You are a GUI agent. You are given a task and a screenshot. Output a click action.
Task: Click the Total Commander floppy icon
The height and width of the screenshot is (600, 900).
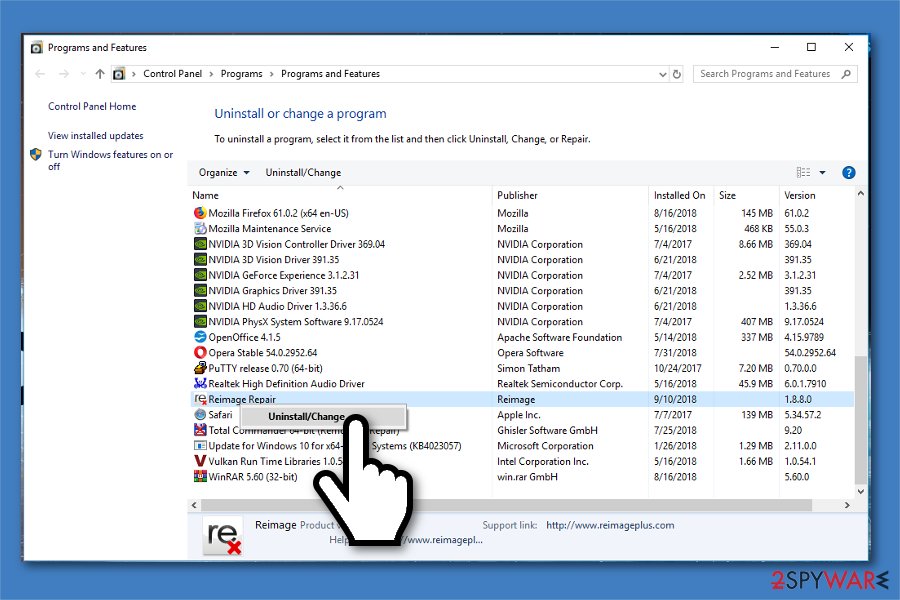coord(200,430)
